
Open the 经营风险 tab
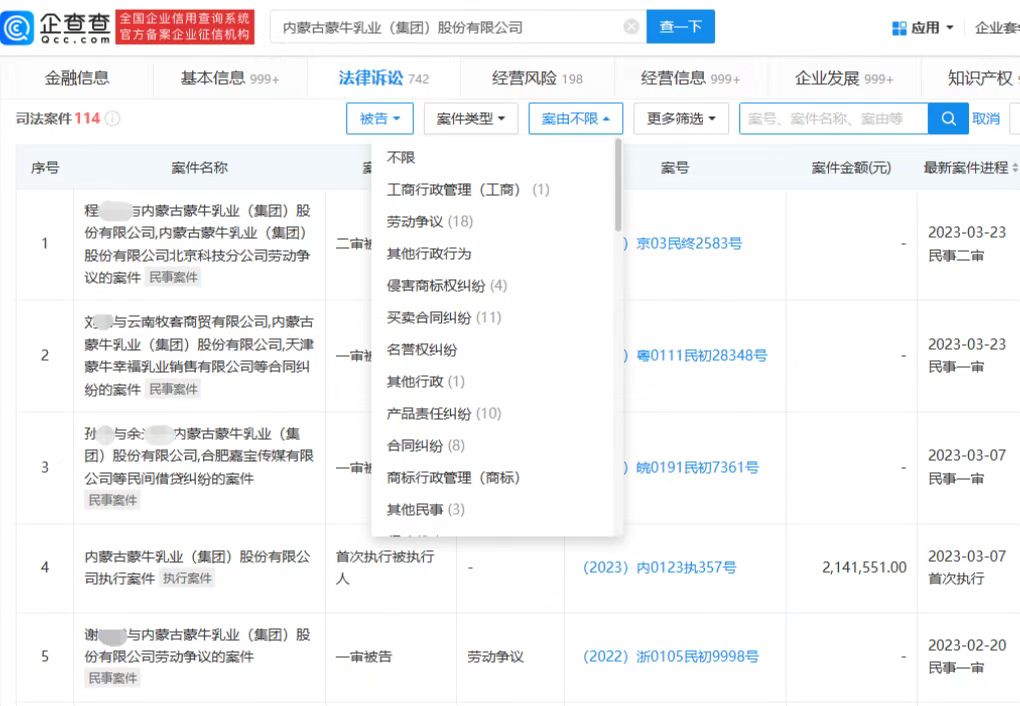tap(537, 78)
